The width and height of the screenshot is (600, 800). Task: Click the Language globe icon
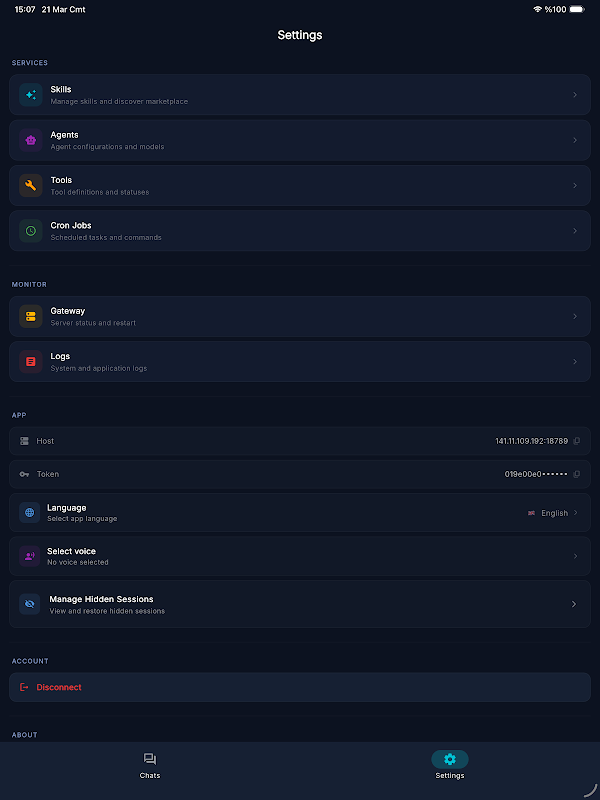click(30, 513)
